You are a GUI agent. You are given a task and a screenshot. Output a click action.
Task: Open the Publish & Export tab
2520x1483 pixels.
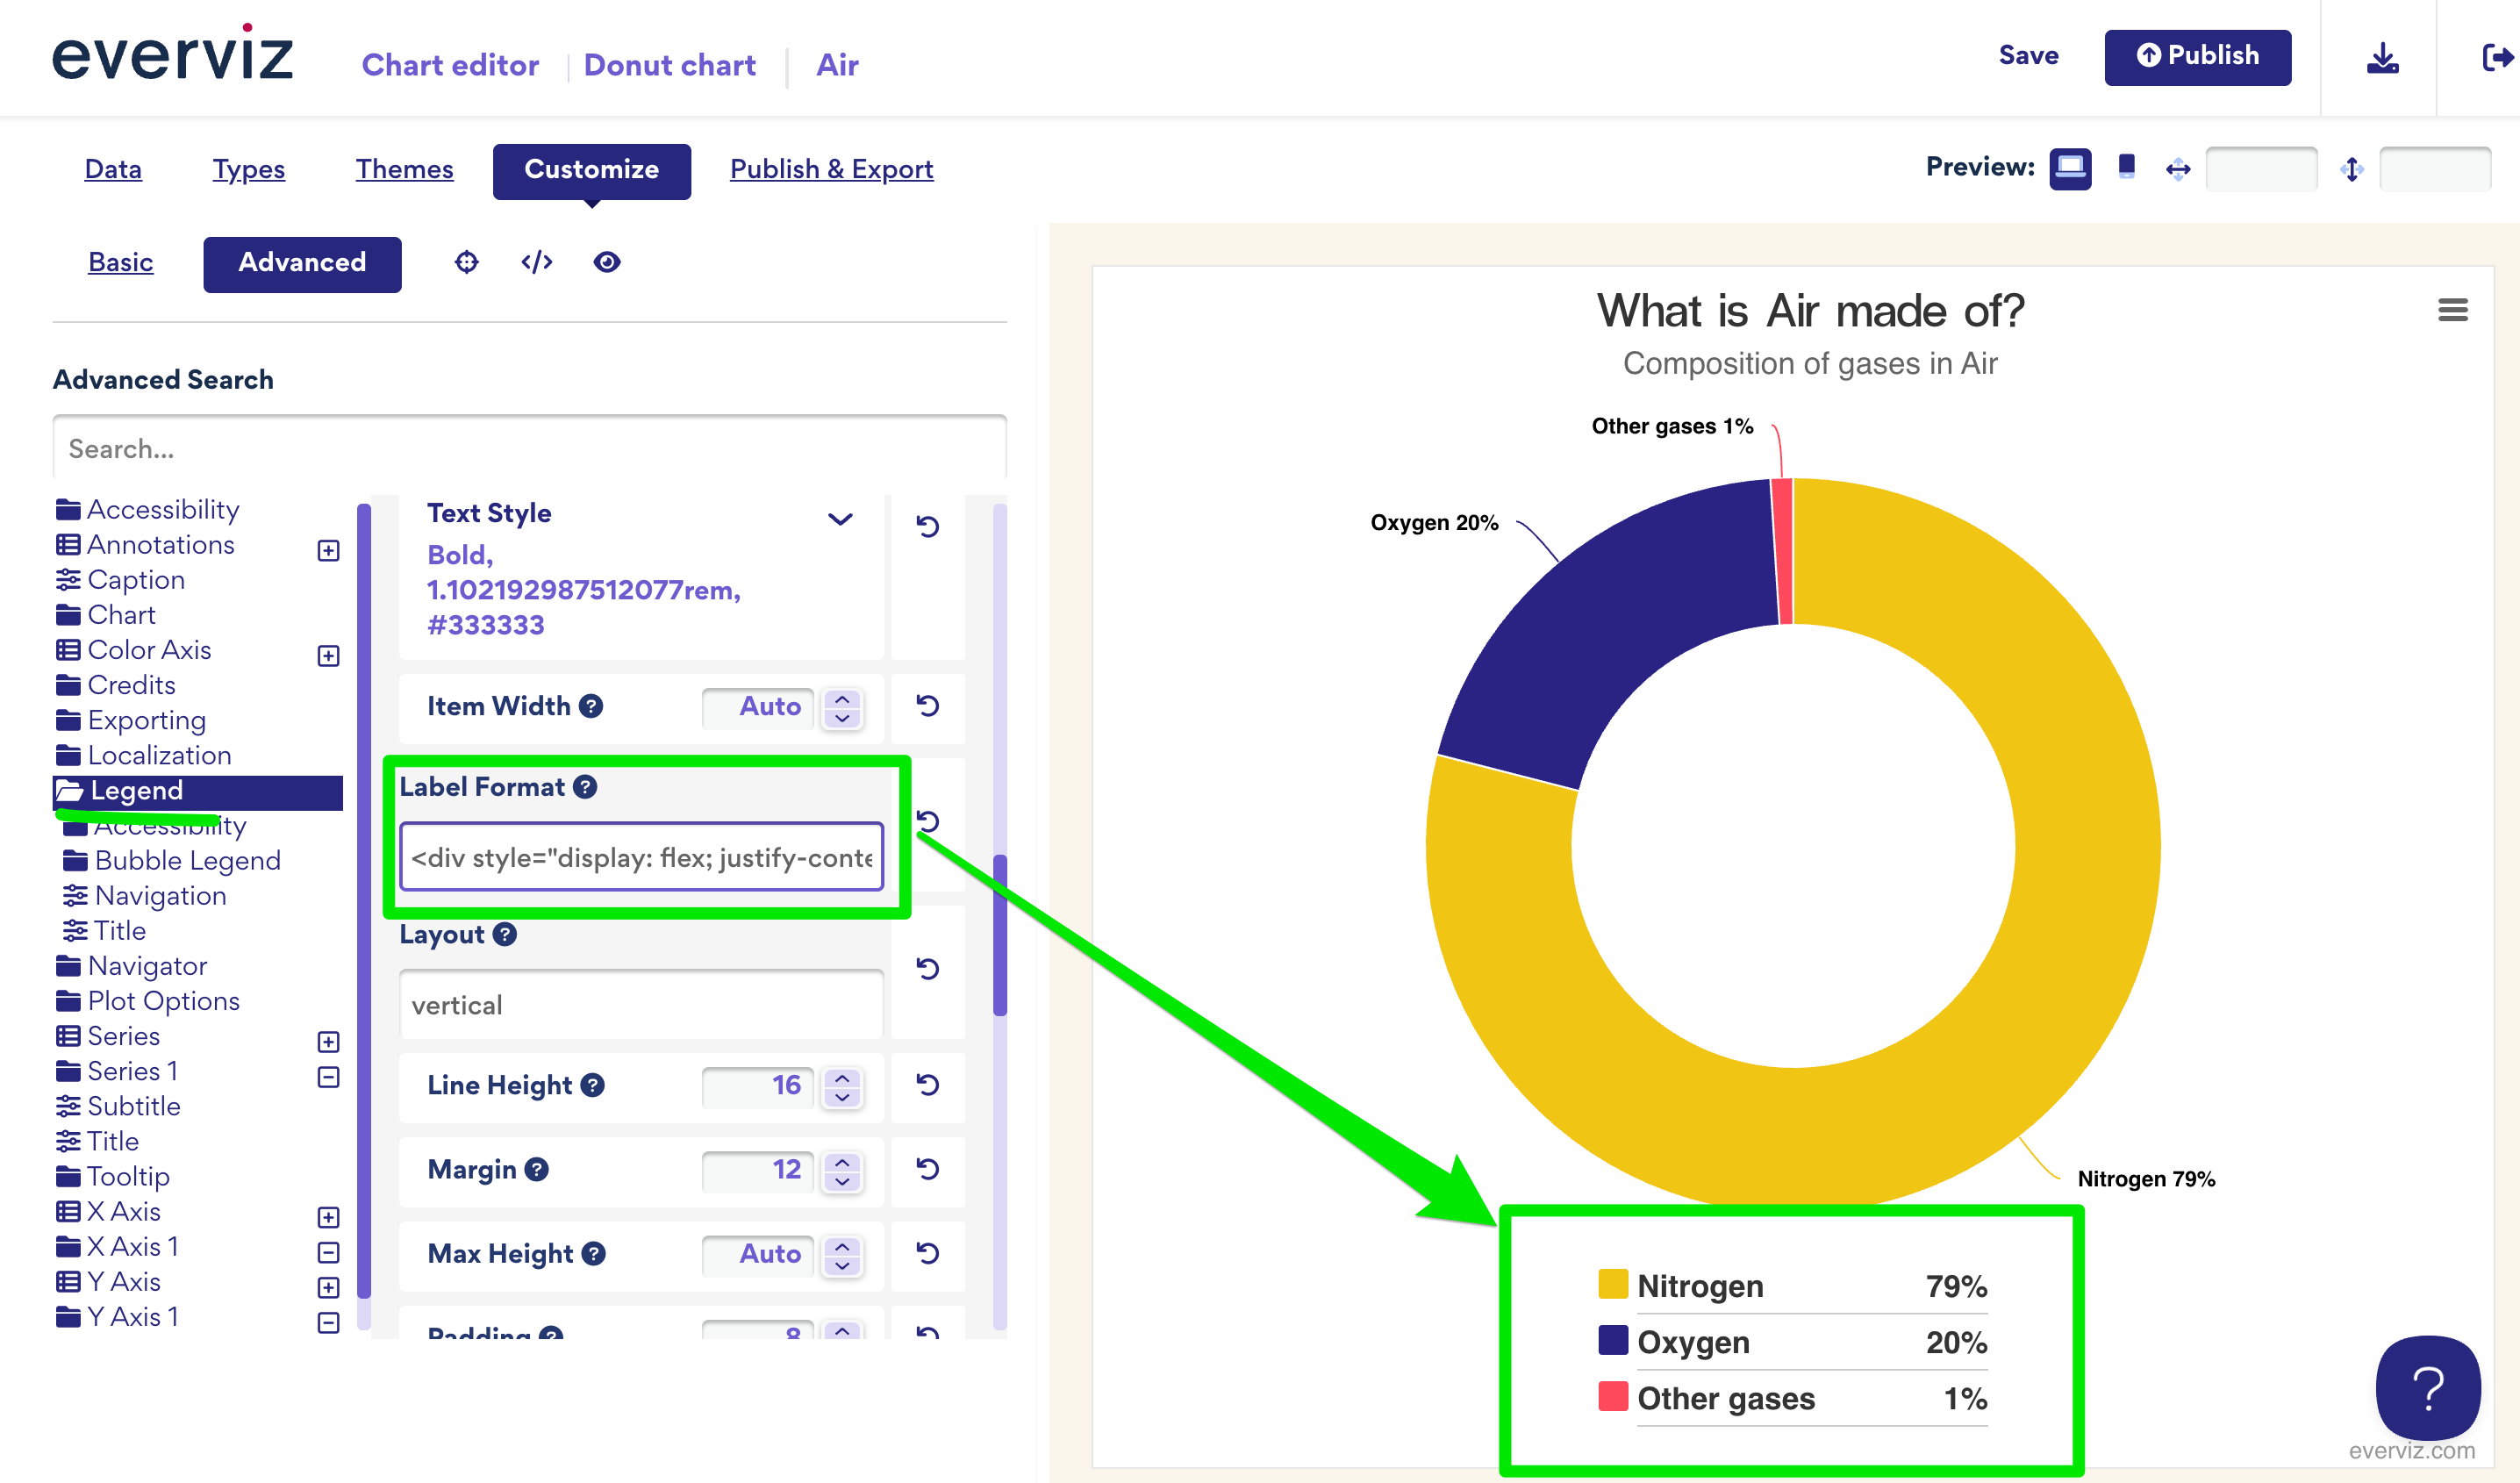point(831,169)
